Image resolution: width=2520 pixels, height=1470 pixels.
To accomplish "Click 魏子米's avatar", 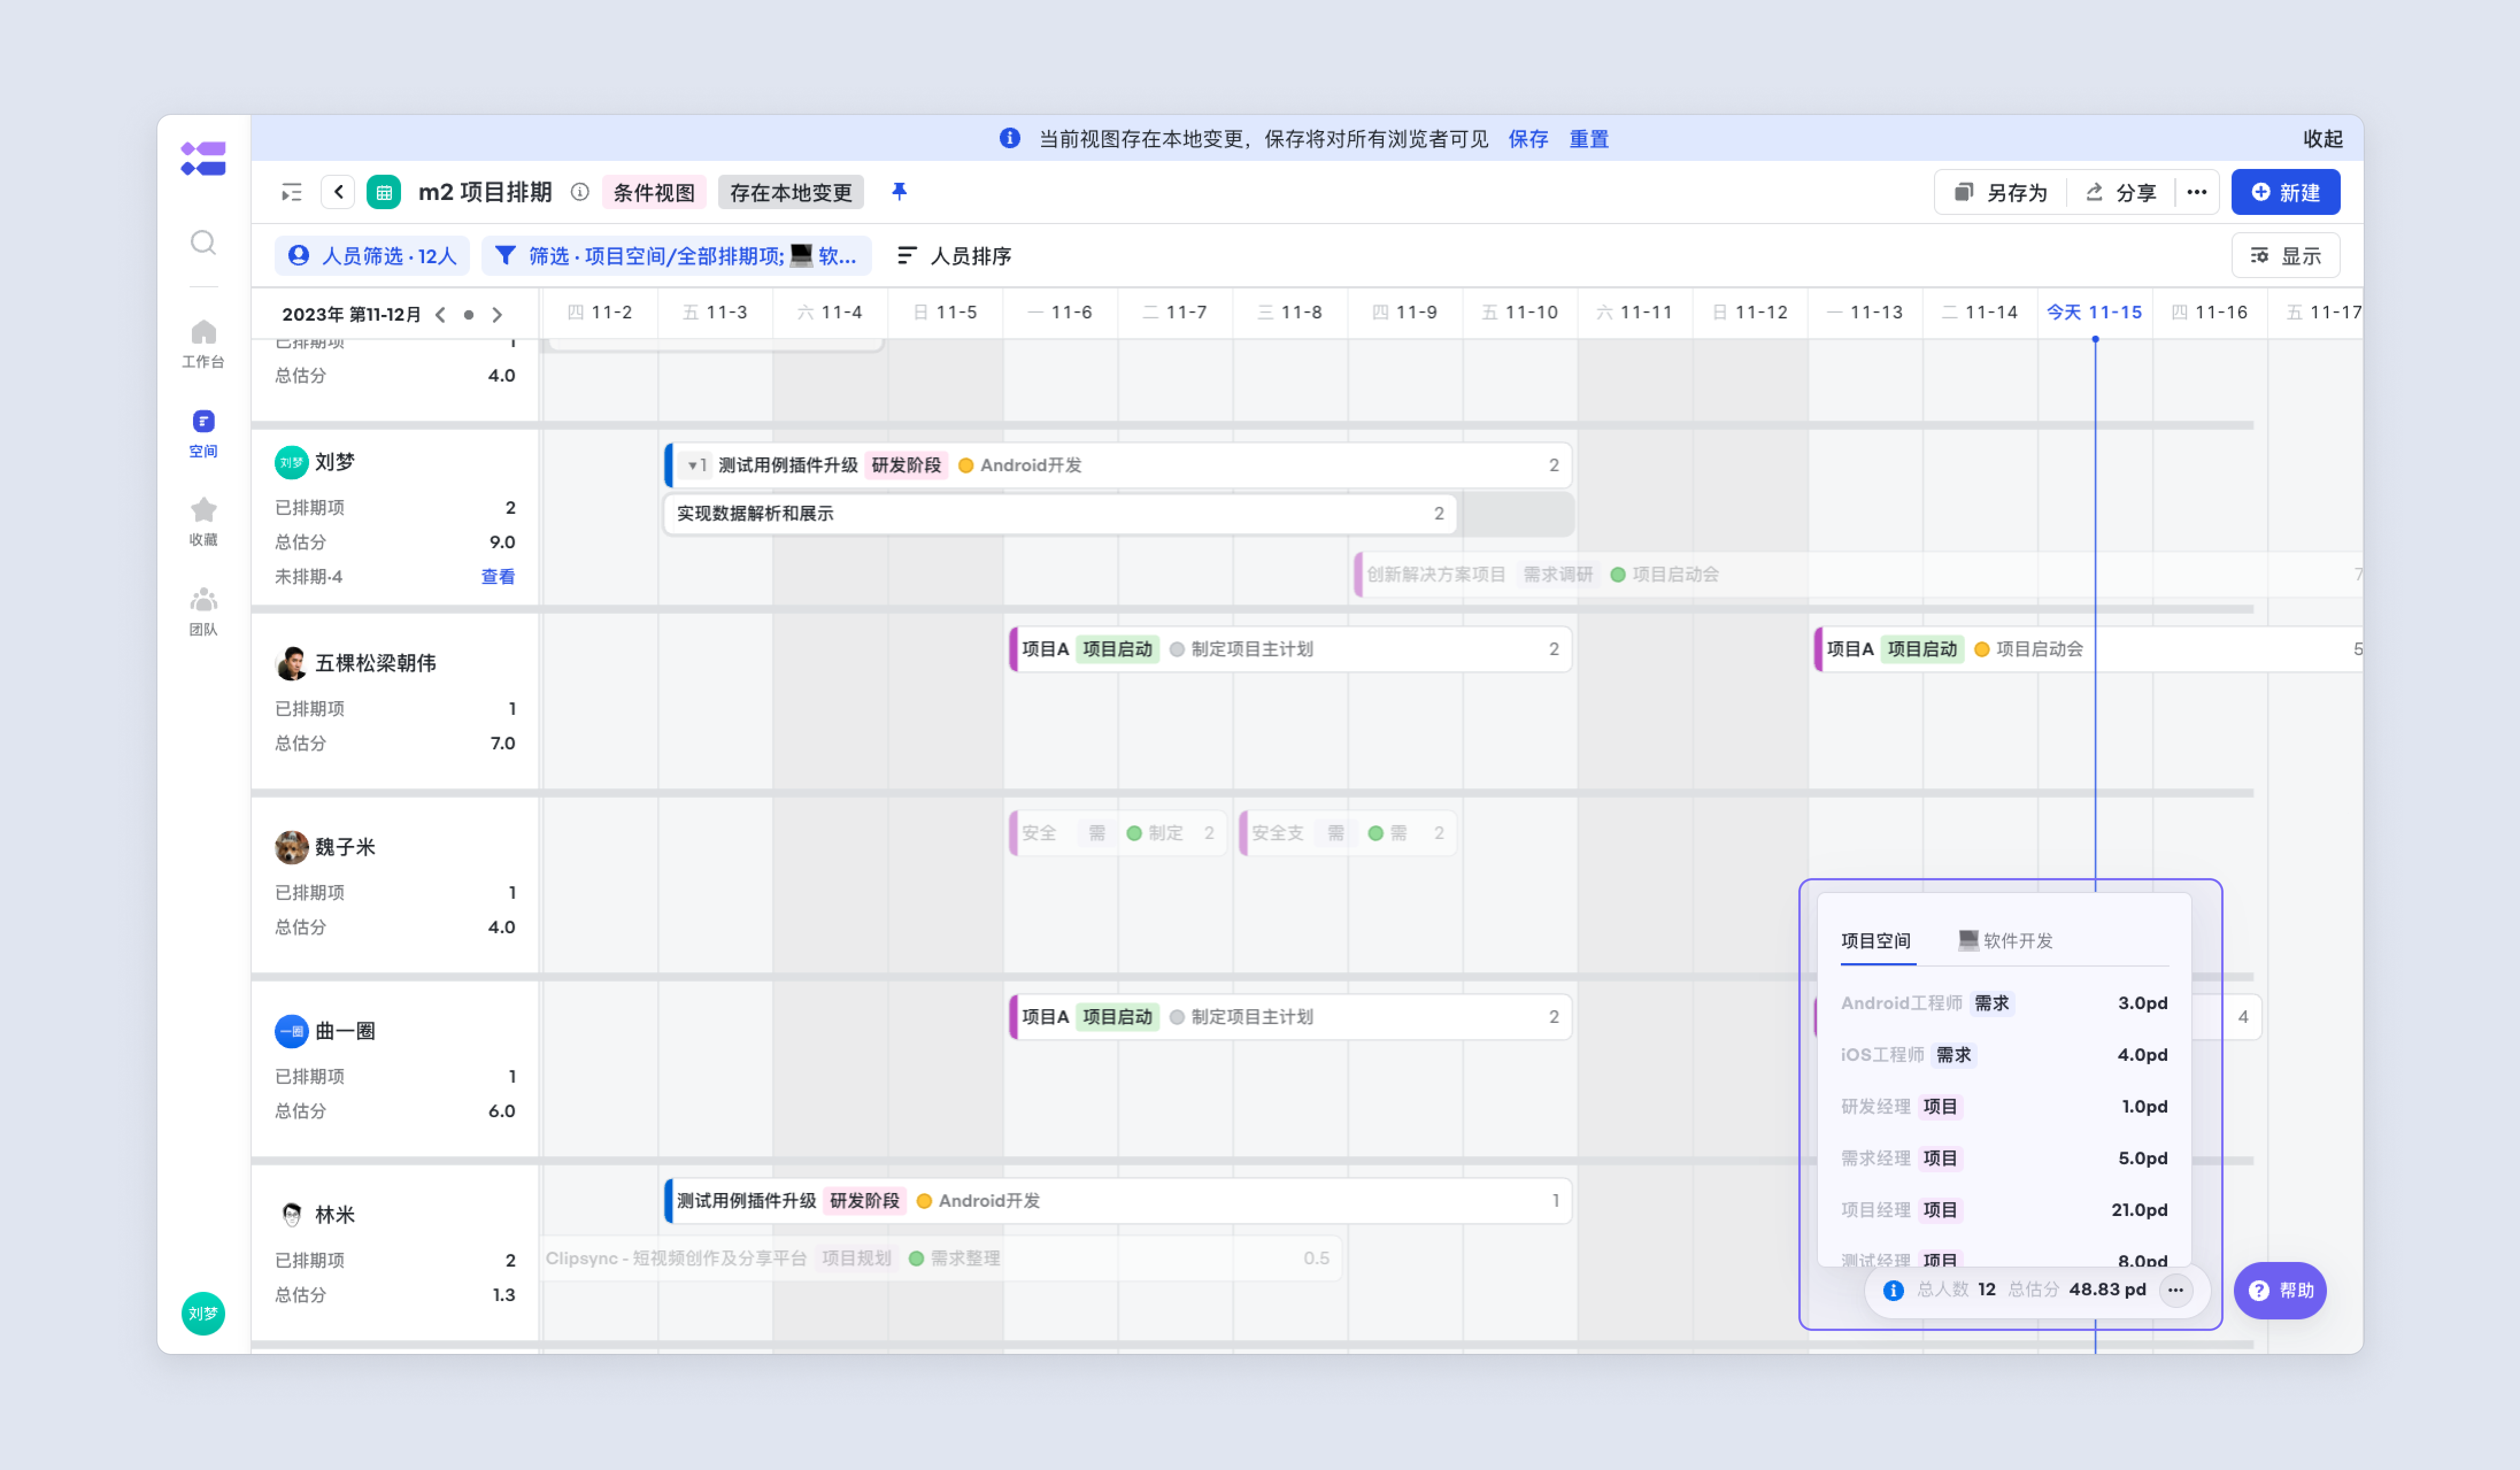I will click(291, 847).
